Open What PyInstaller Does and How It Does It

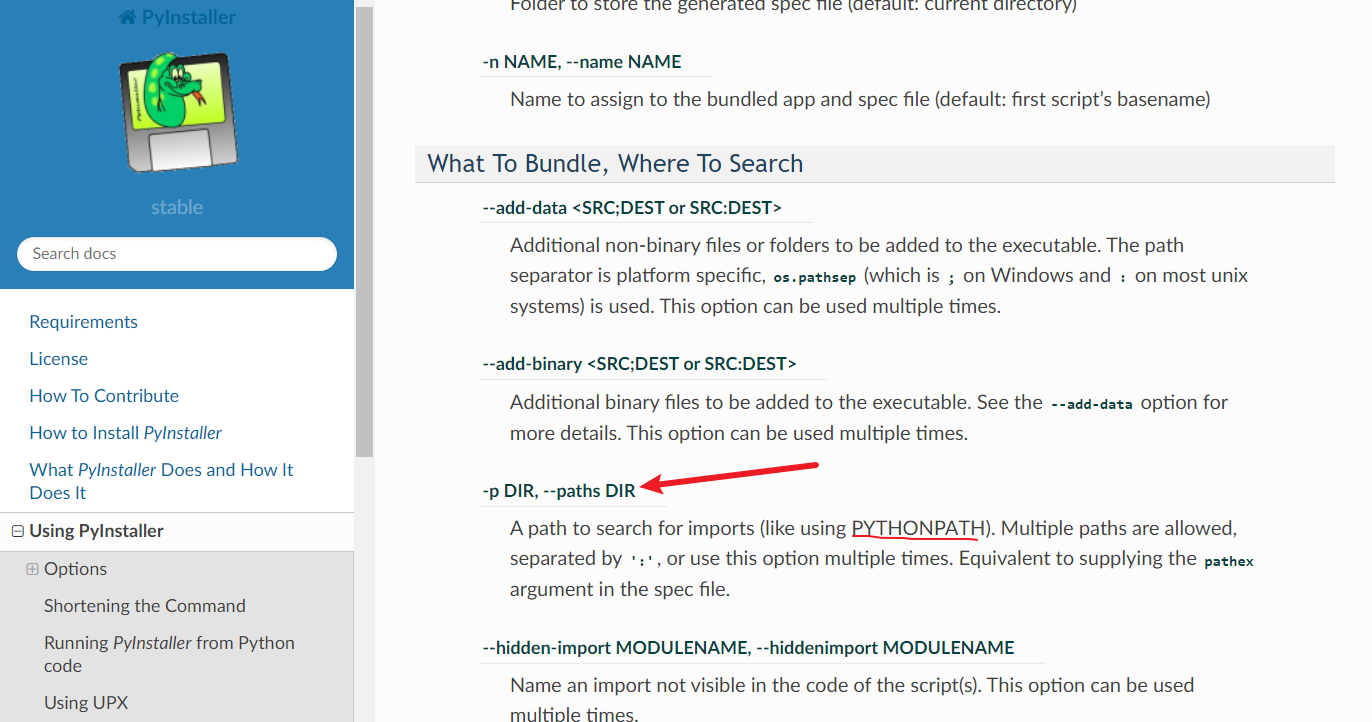161,481
